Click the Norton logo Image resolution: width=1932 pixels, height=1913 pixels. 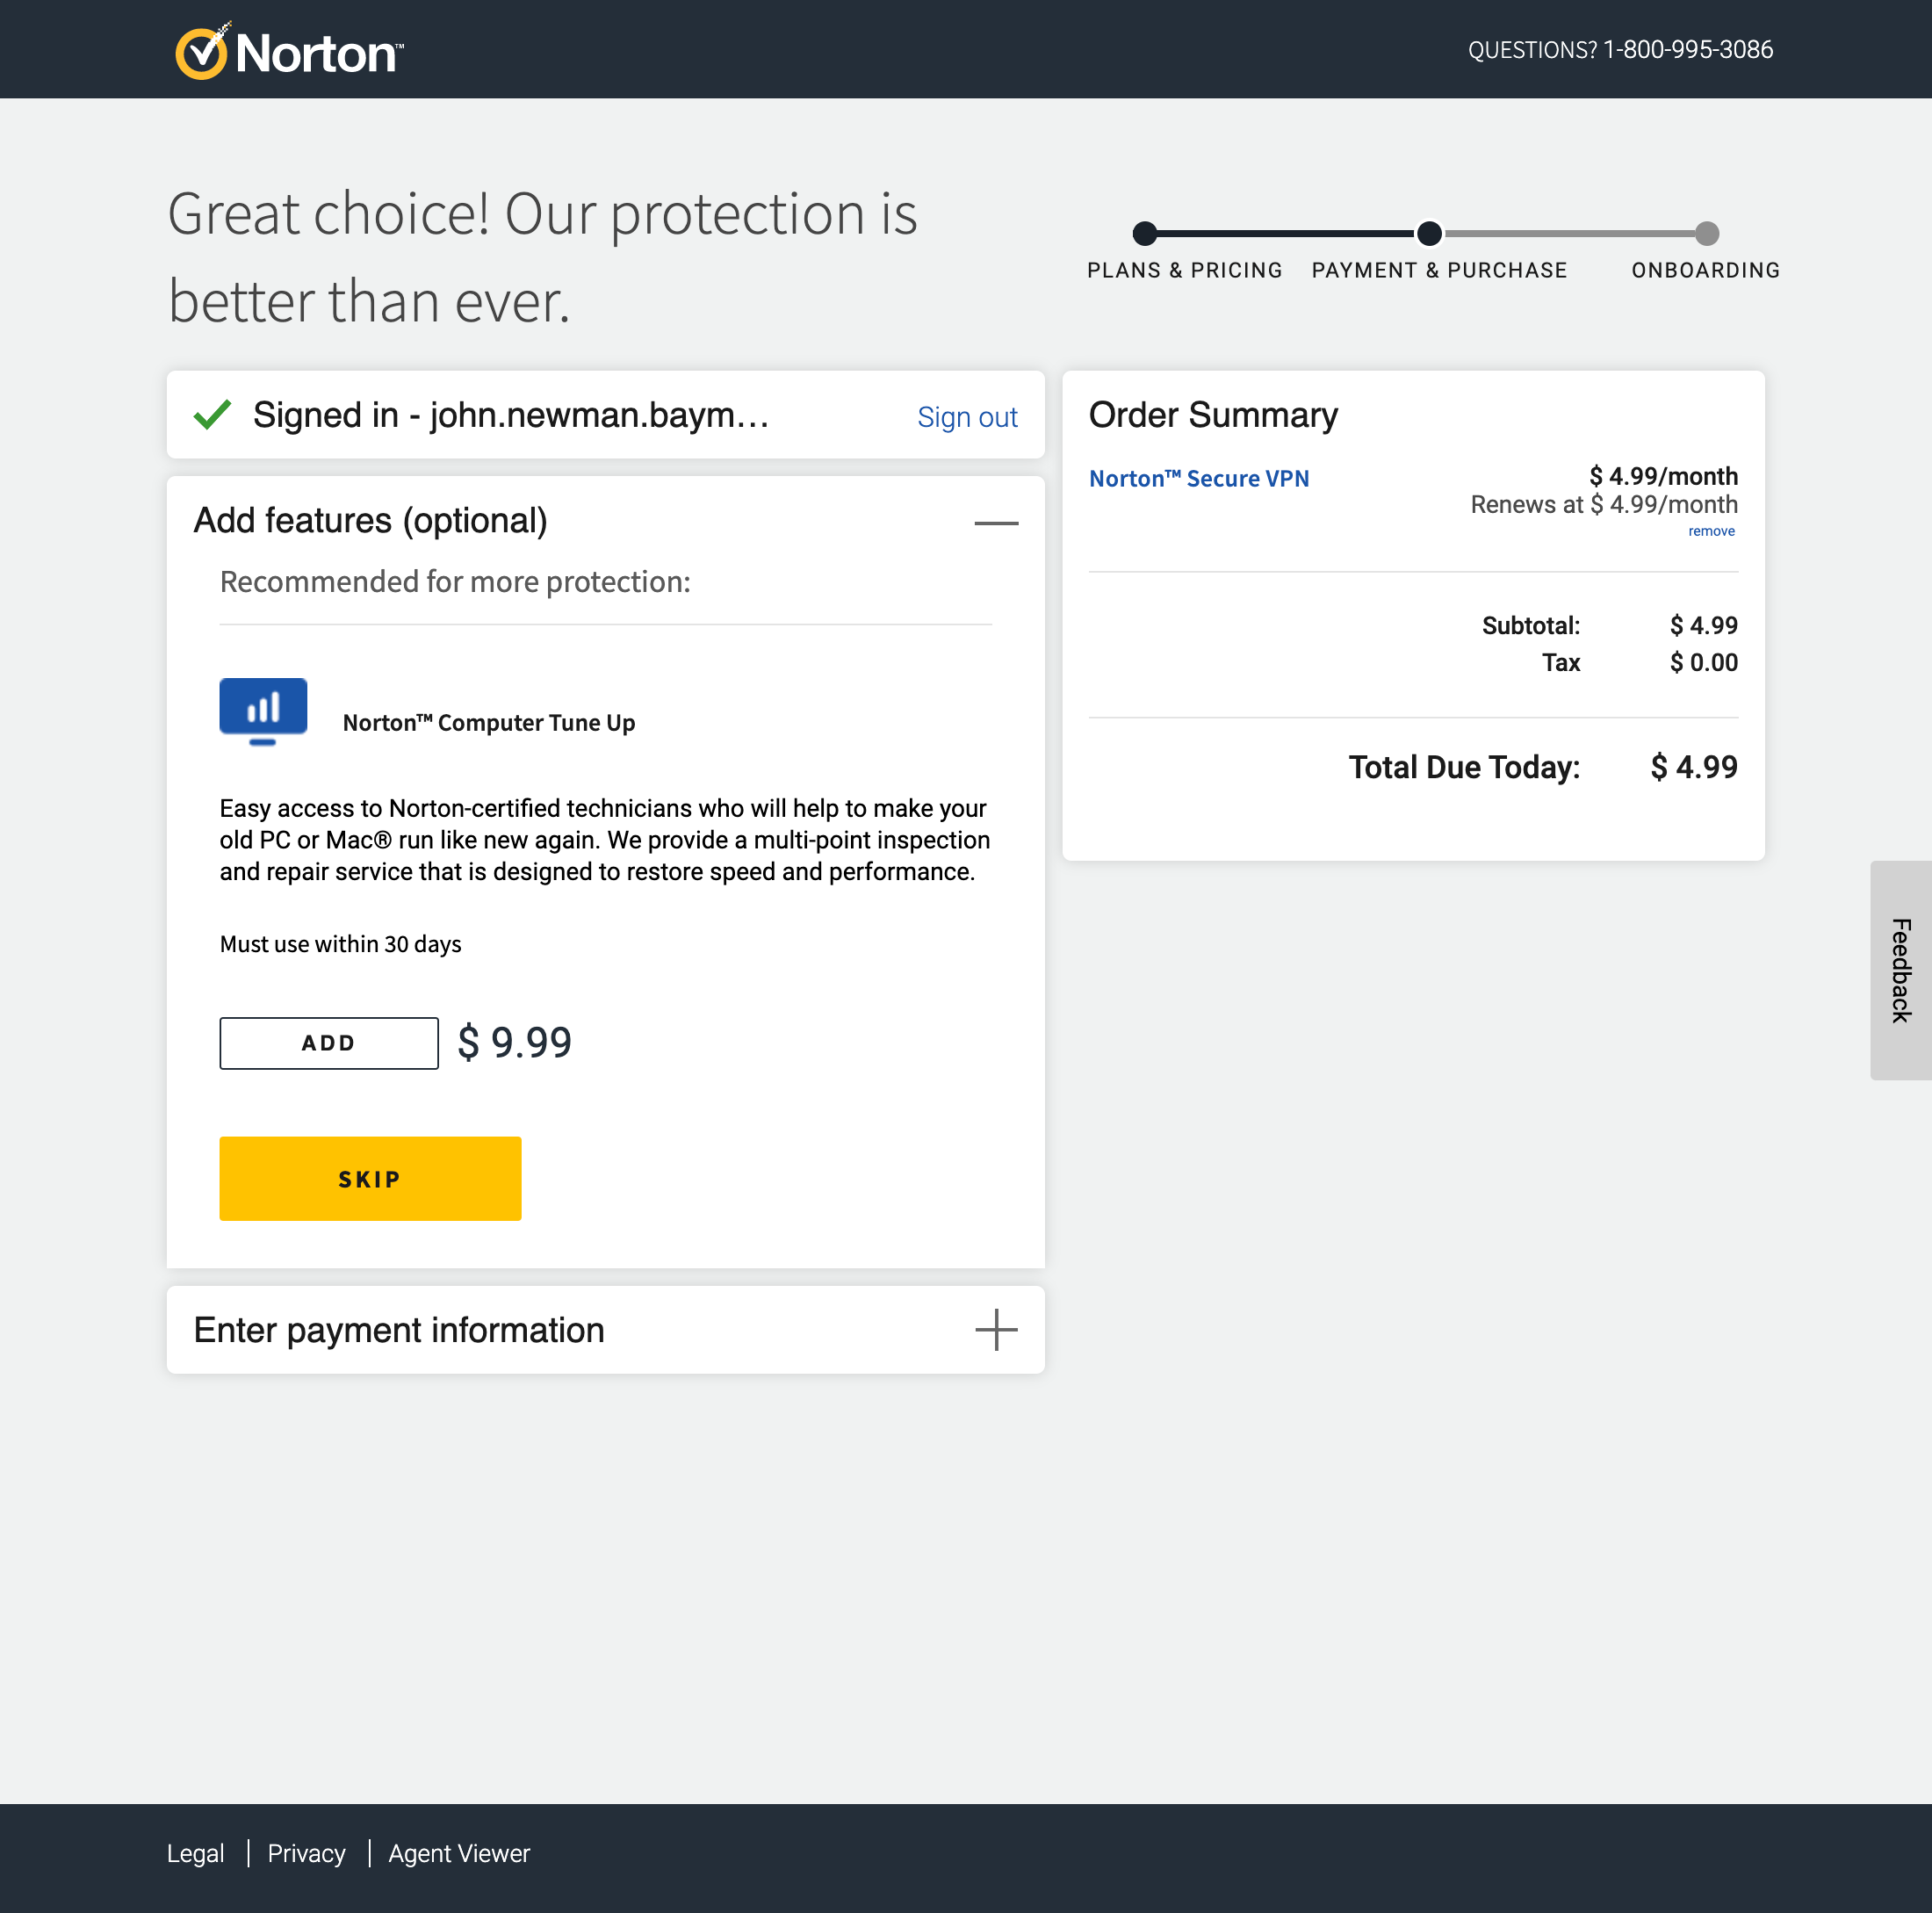(288, 49)
